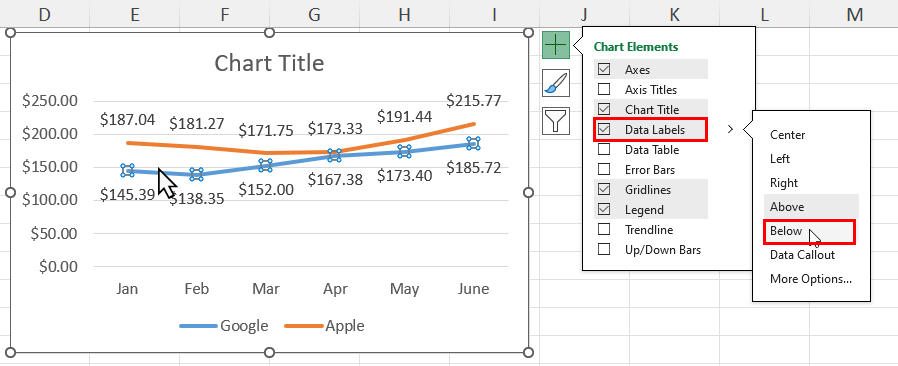The height and width of the screenshot is (366, 898).
Task: Open the Chart Filters funnel button
Action: 556,121
